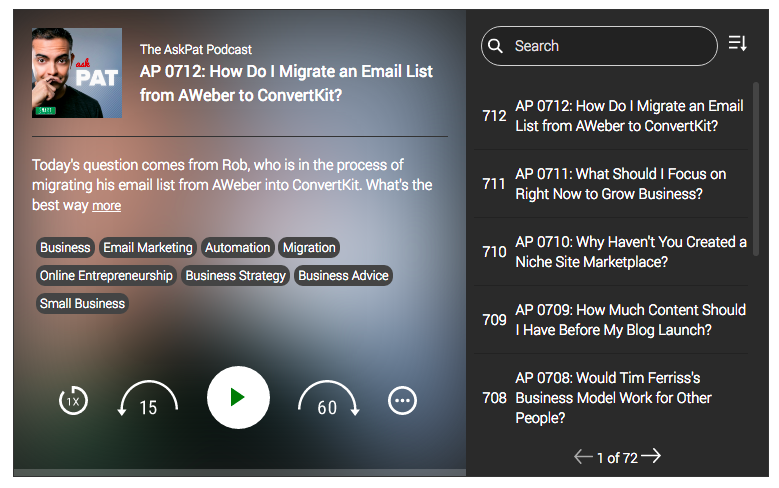Toggle episode sort order icon

pyautogui.click(x=738, y=43)
